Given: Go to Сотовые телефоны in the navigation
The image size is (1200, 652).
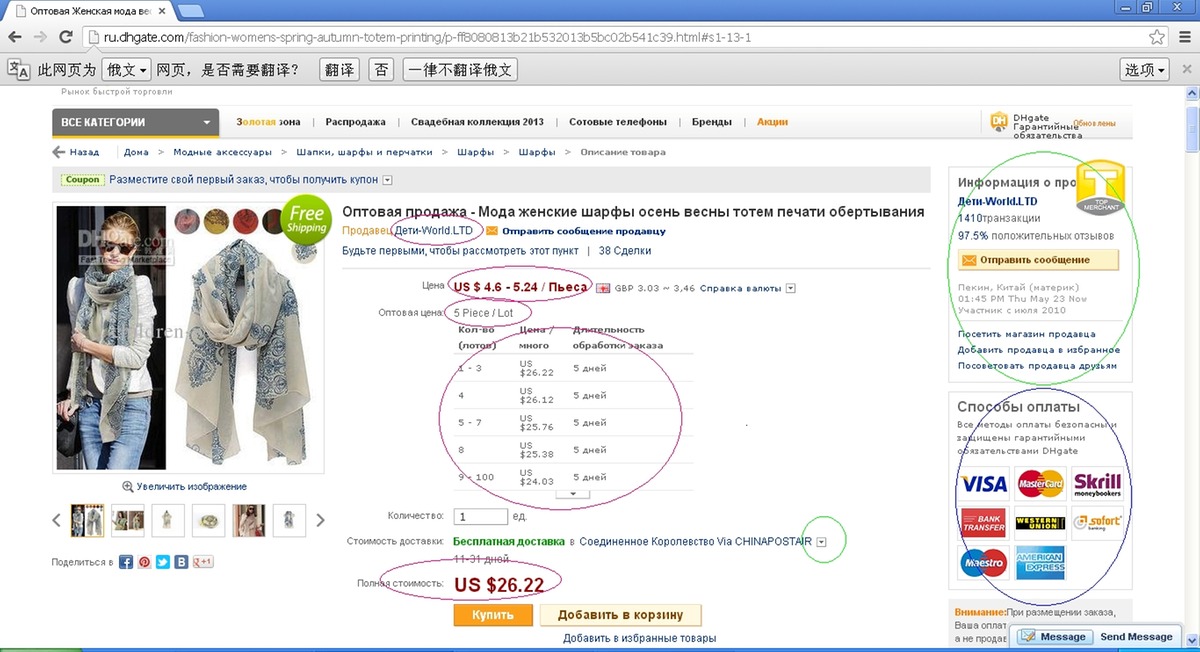Looking at the screenshot, I should [x=617, y=122].
